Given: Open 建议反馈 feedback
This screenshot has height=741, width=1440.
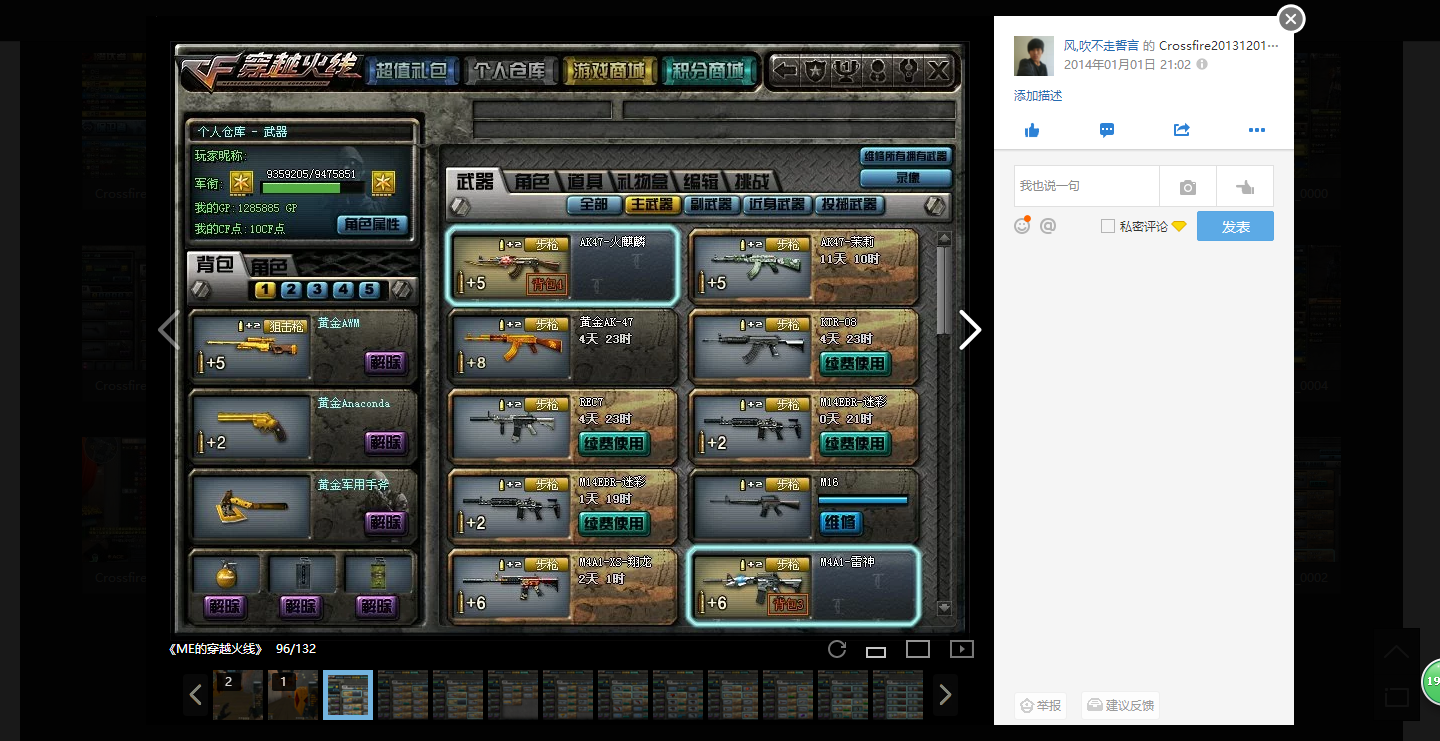Looking at the screenshot, I should (1120, 705).
